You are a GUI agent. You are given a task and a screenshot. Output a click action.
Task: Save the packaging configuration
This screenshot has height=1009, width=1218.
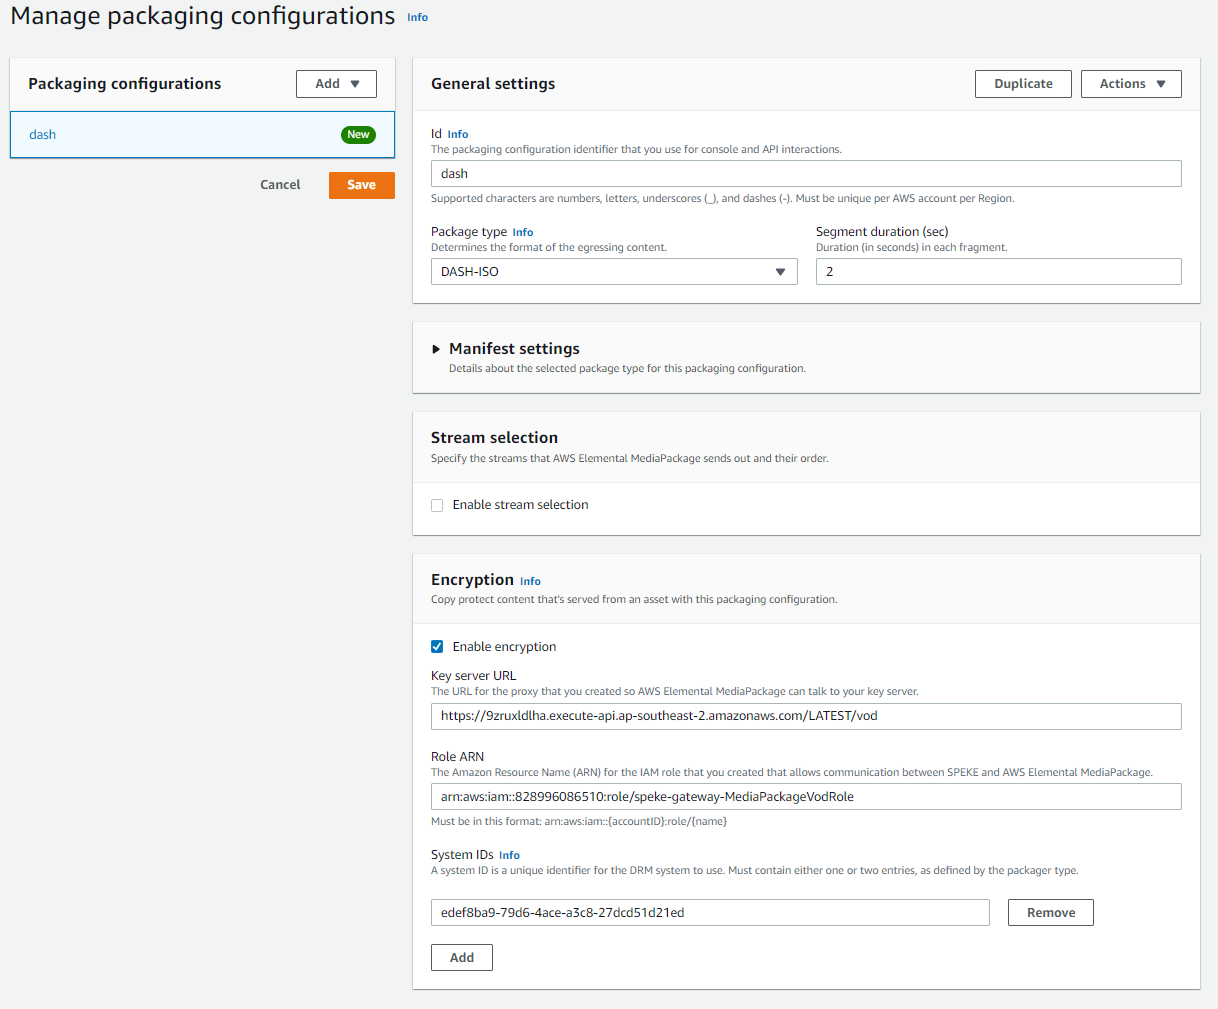pos(361,185)
